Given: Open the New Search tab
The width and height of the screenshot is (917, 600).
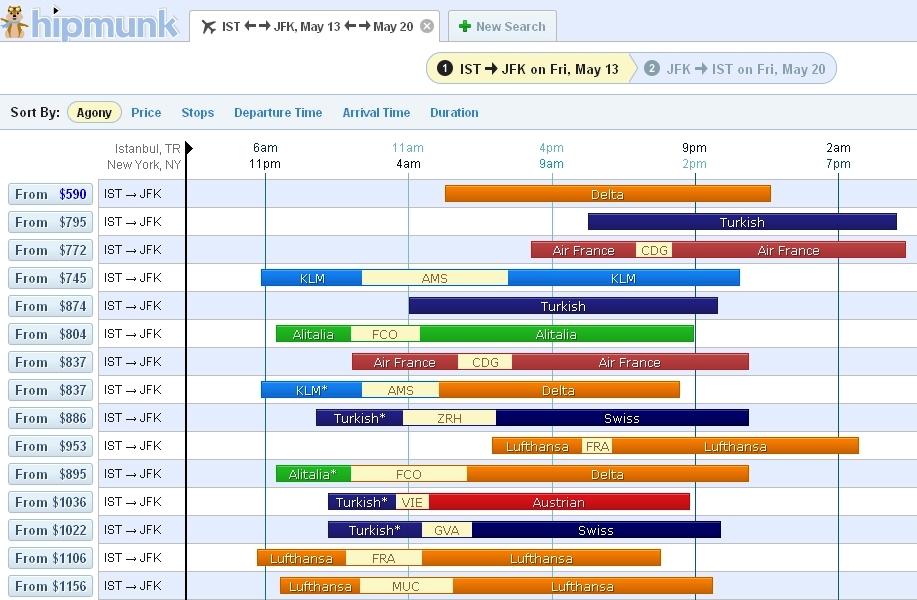Looking at the screenshot, I should [x=502, y=26].
